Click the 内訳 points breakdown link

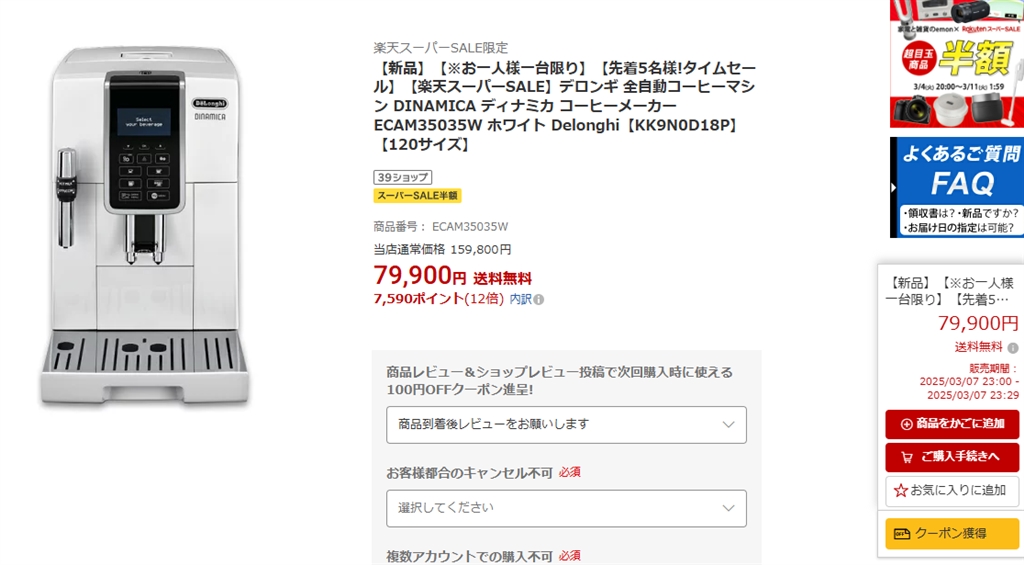[520, 299]
